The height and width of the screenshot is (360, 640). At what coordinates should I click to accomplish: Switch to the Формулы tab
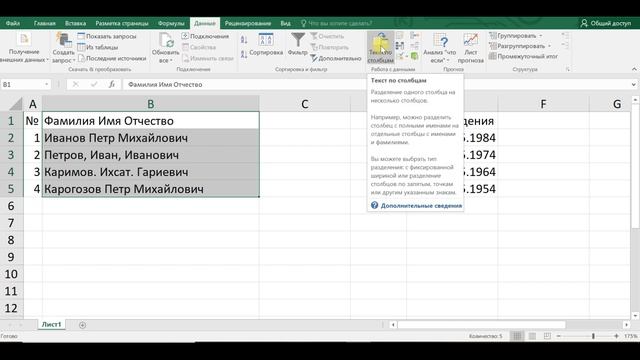(x=171, y=23)
